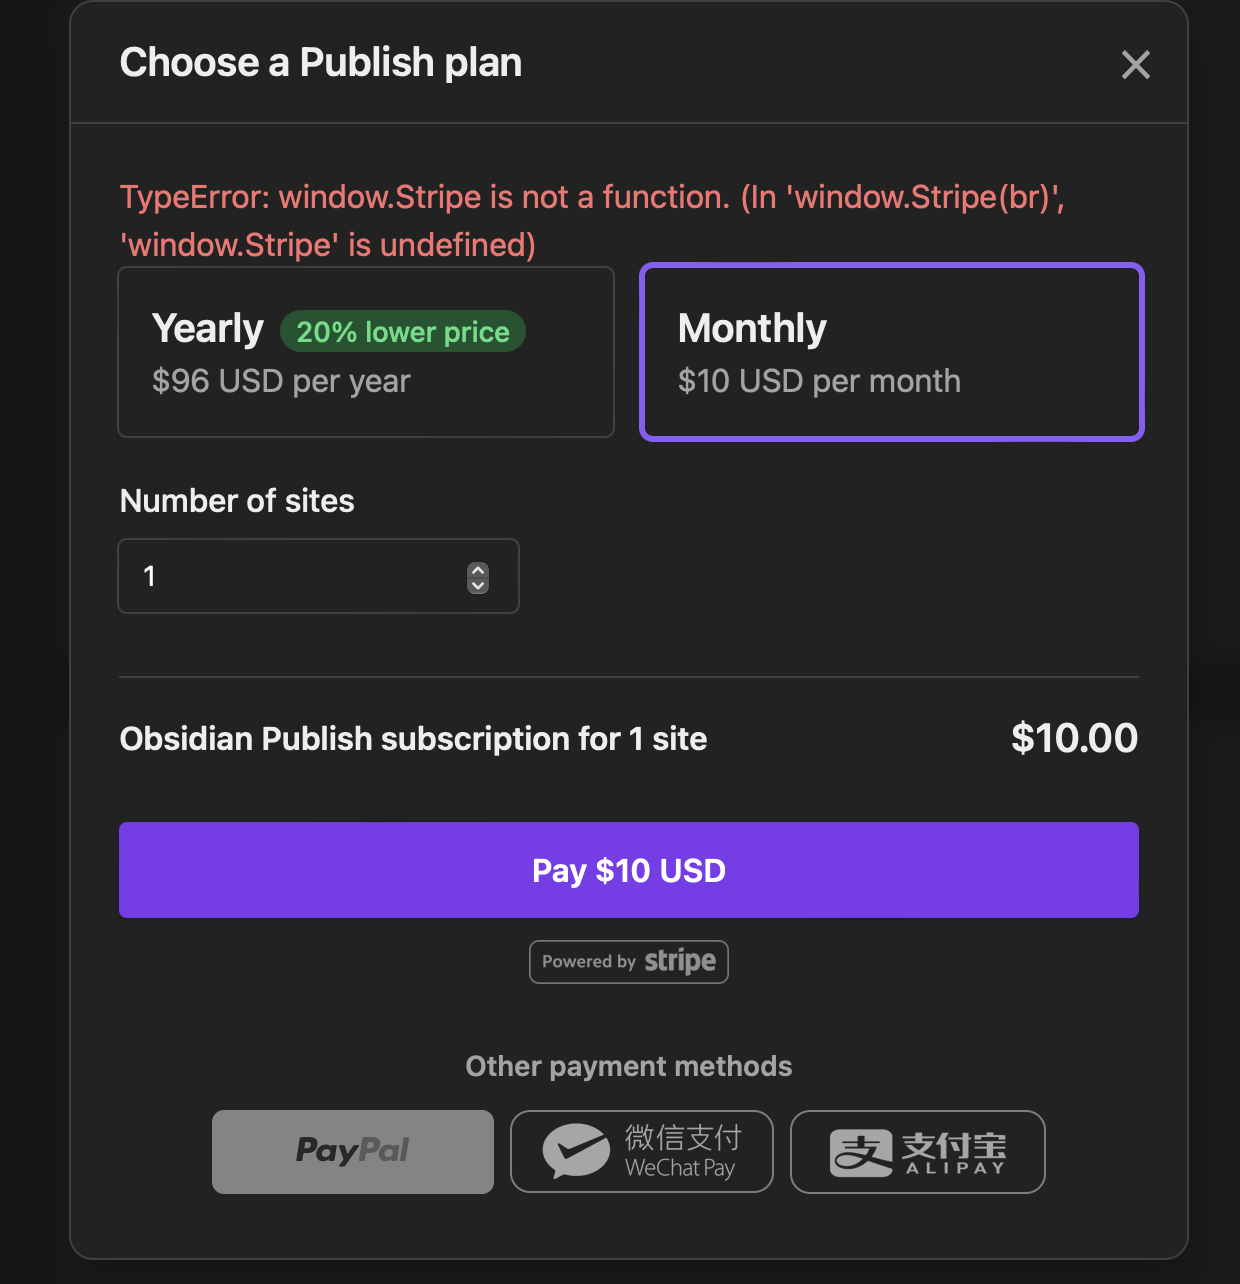Open the Powered by Stripe badge
The width and height of the screenshot is (1240, 1284).
(x=629, y=962)
